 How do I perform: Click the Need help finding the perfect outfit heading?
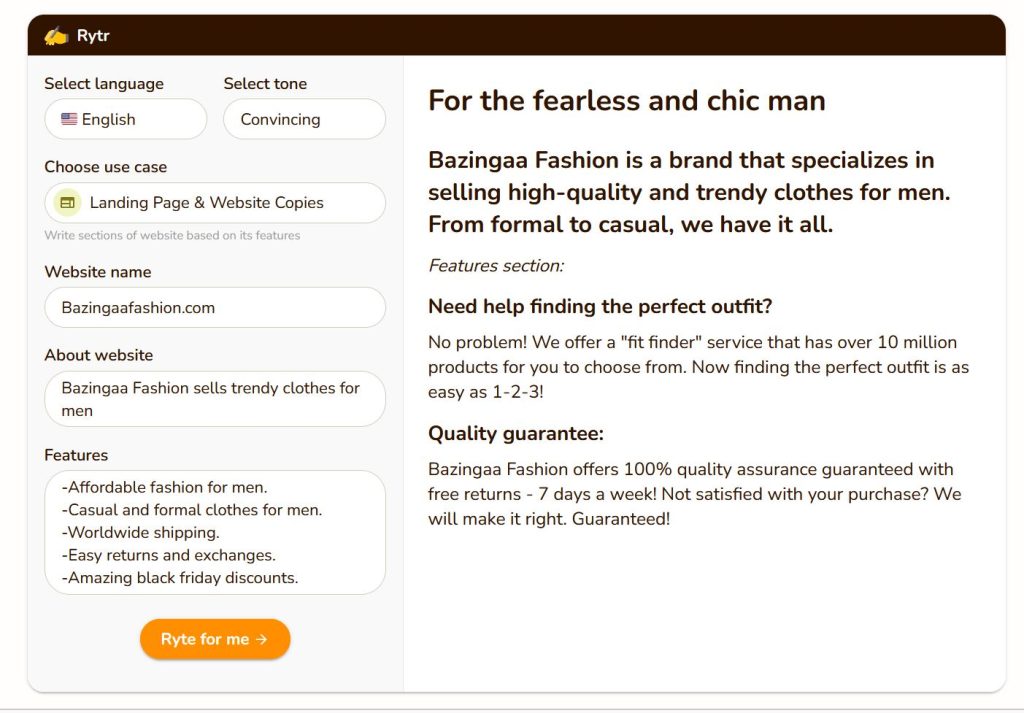600,306
